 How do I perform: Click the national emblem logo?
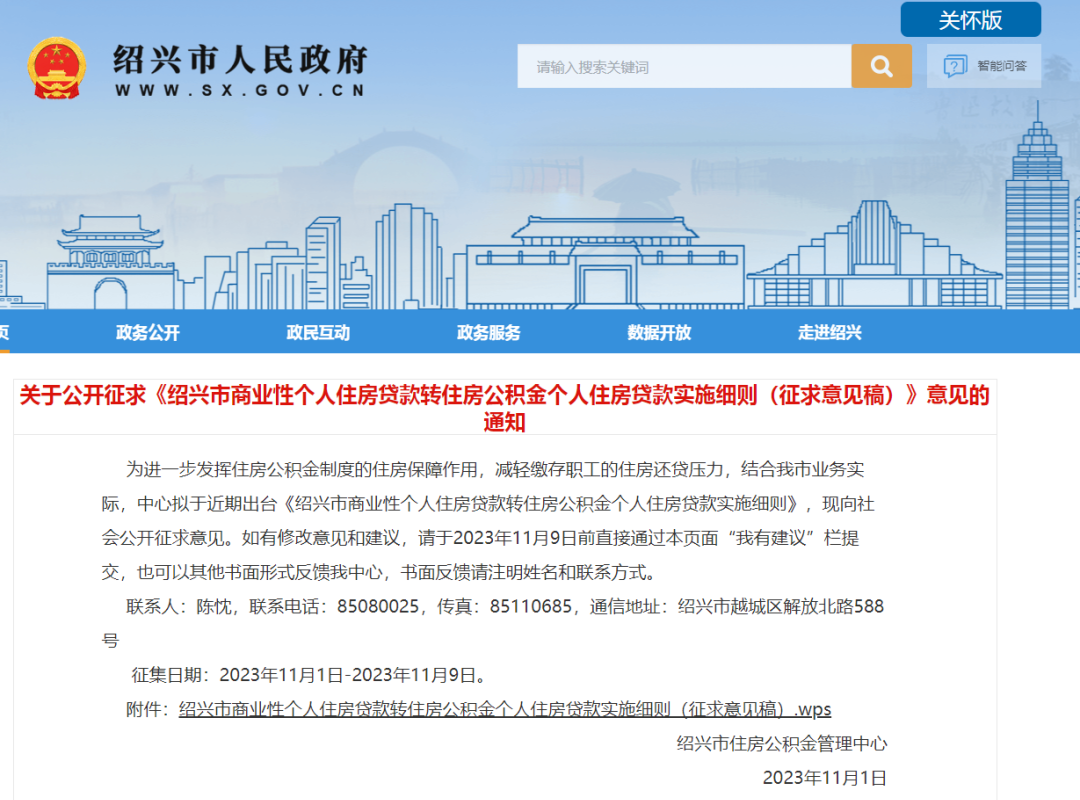coord(56,68)
